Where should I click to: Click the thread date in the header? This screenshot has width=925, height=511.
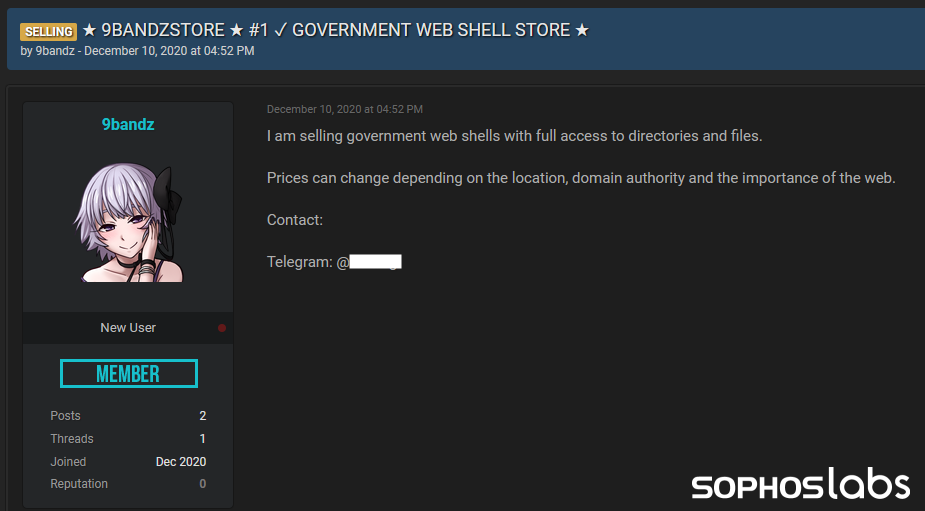click(x=169, y=51)
